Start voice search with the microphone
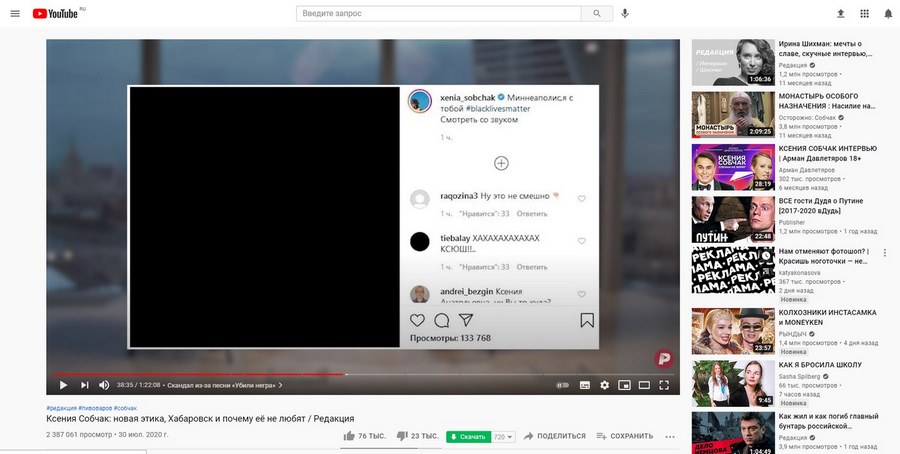900x454 pixels. pyautogui.click(x=625, y=13)
